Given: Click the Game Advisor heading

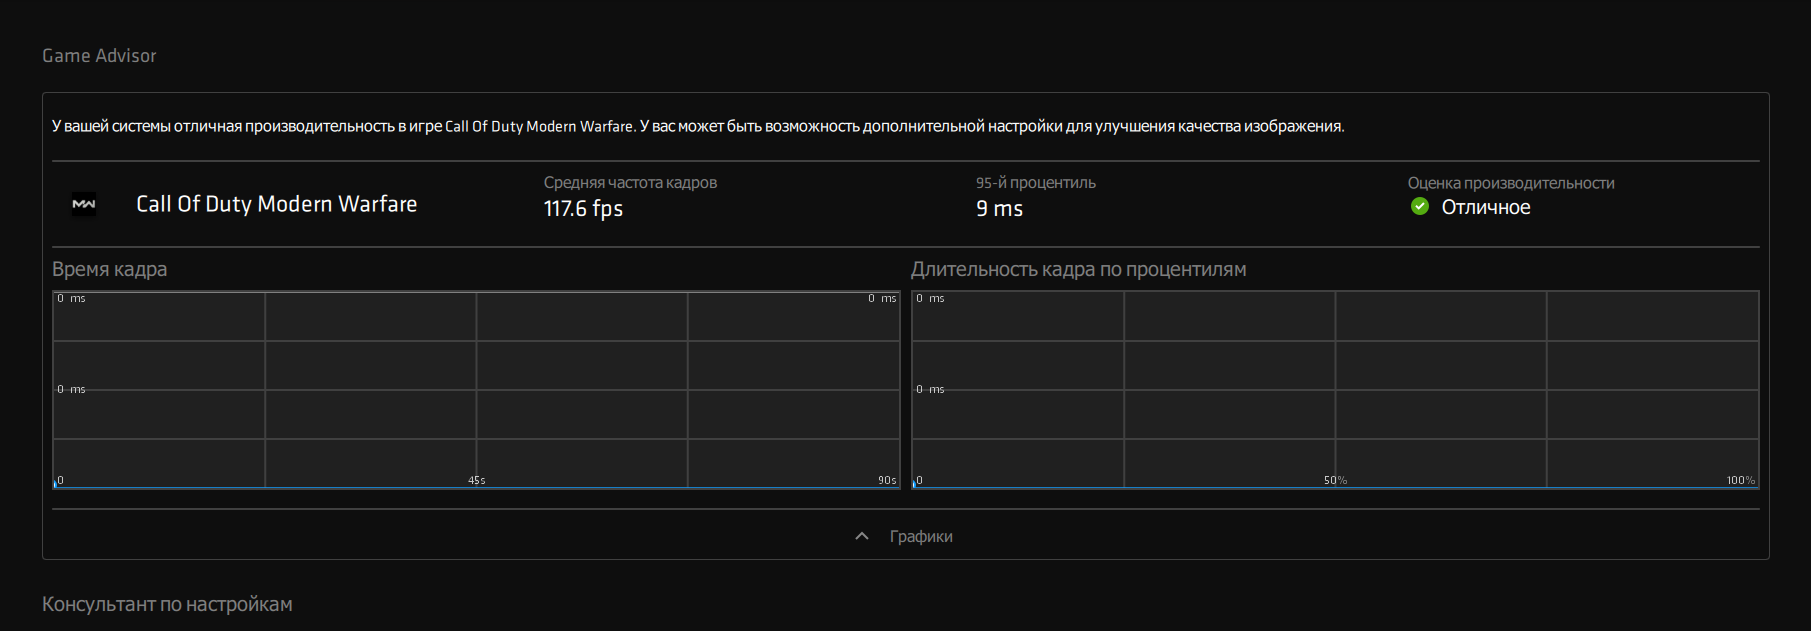Looking at the screenshot, I should coord(99,56).
